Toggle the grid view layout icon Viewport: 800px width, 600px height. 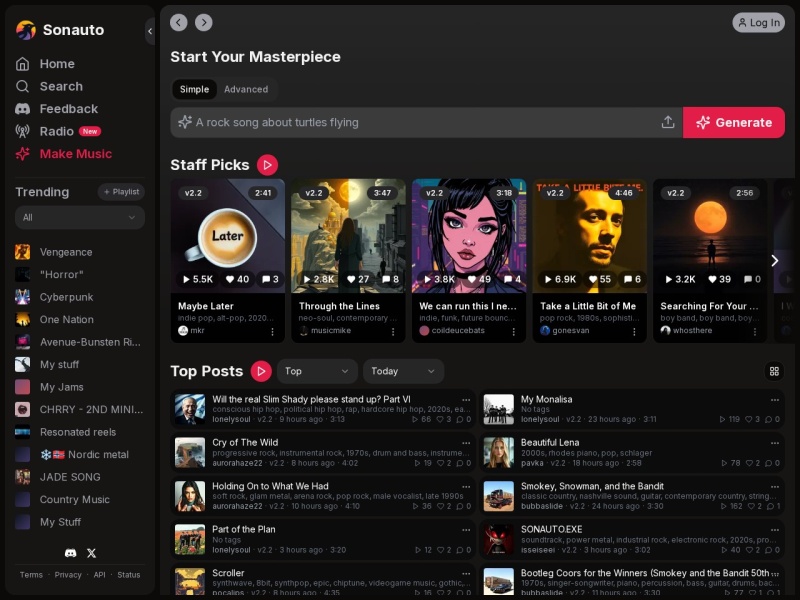(x=774, y=371)
